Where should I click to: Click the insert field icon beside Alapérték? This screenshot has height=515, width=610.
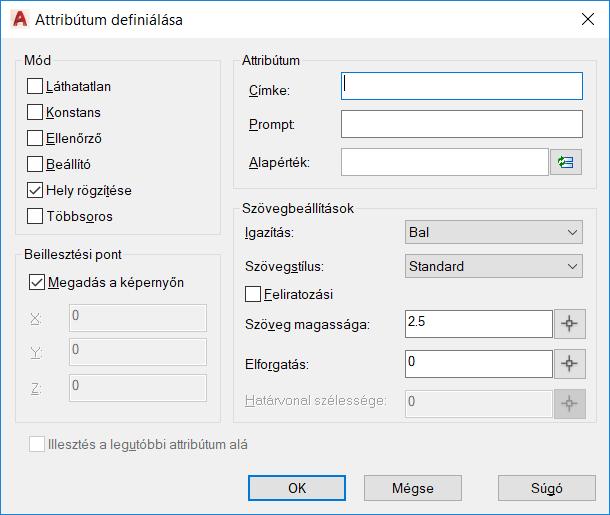(566, 162)
